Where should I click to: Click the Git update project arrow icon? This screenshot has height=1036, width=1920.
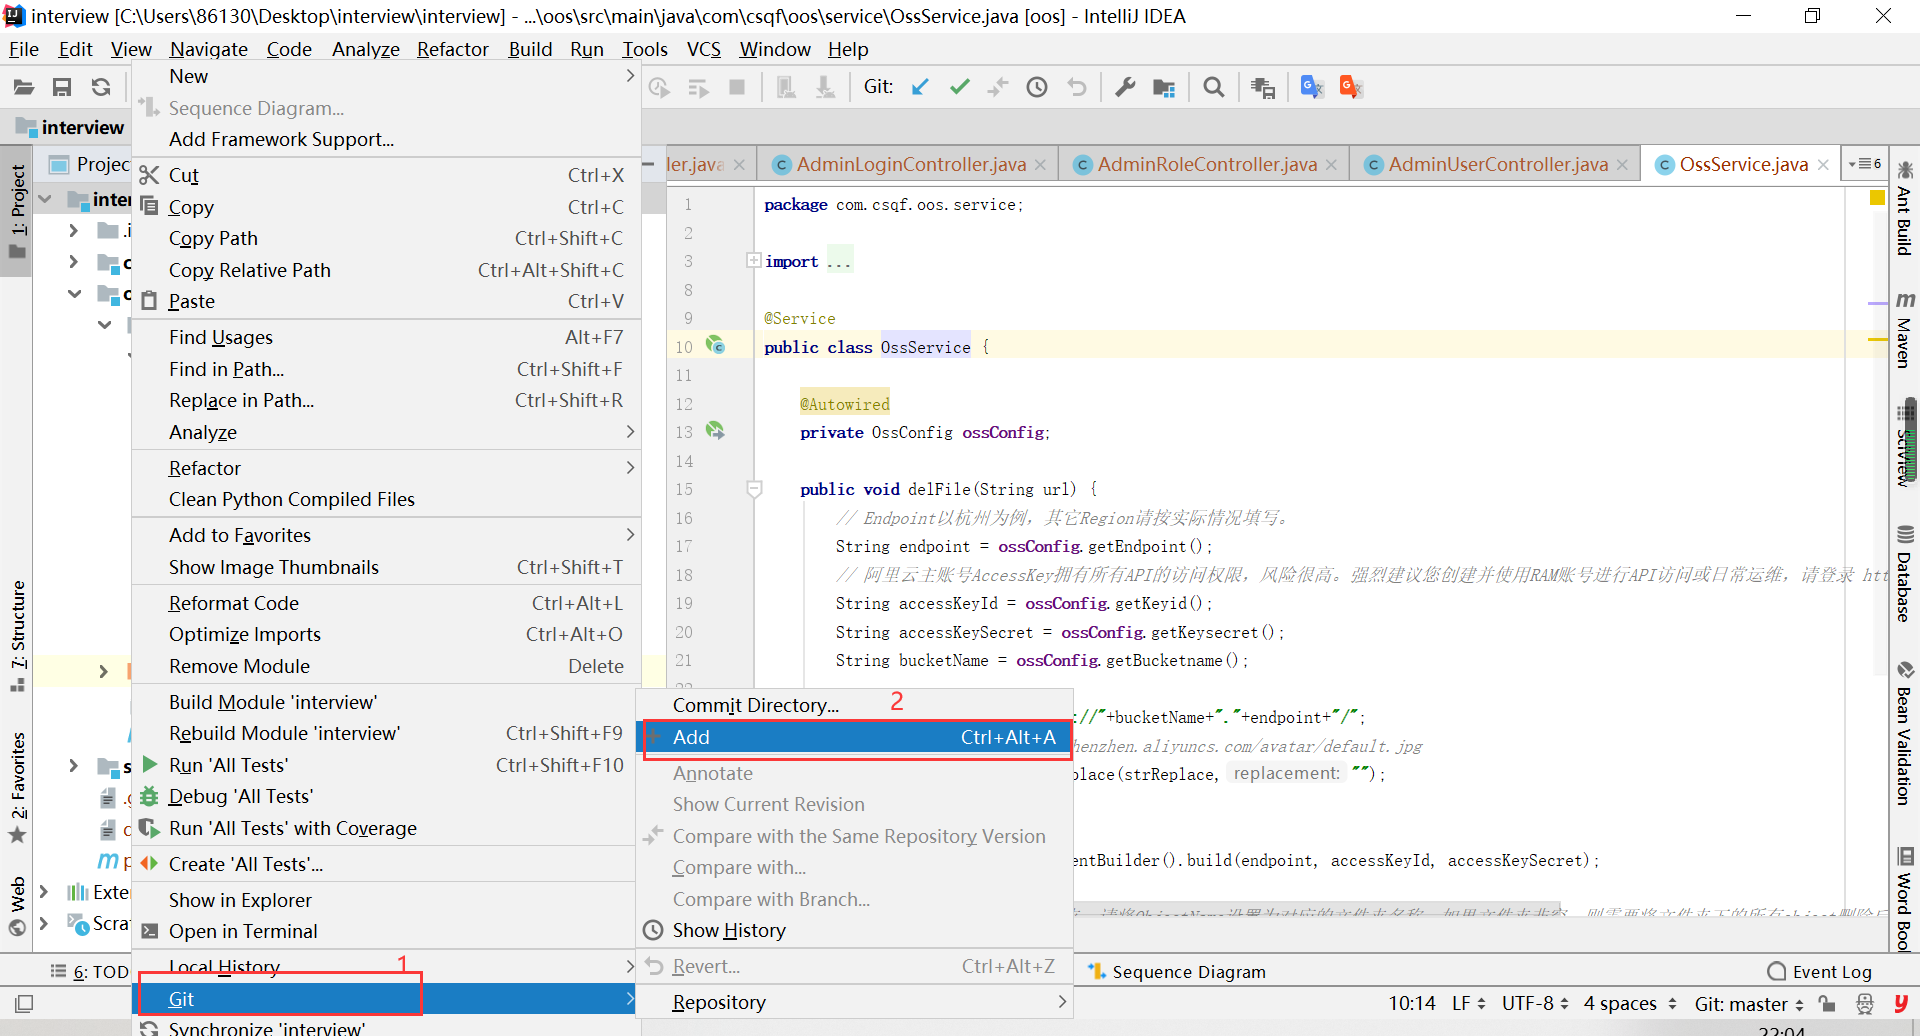pyautogui.click(x=920, y=88)
